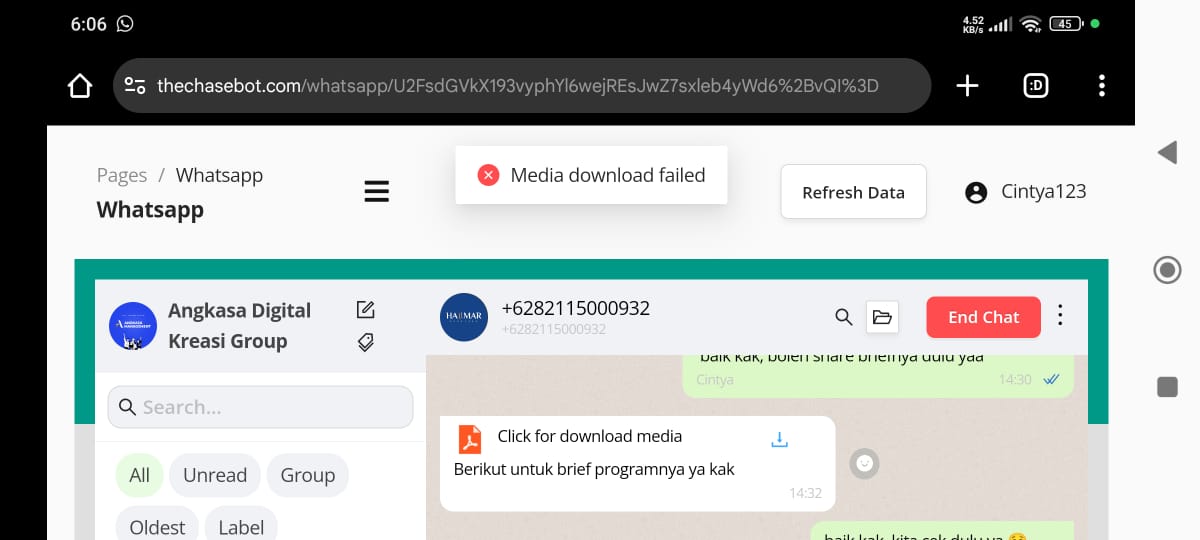This screenshot has width=1200, height=540.
Task: Open chat options three-dot menu
Action: tap(1060, 316)
